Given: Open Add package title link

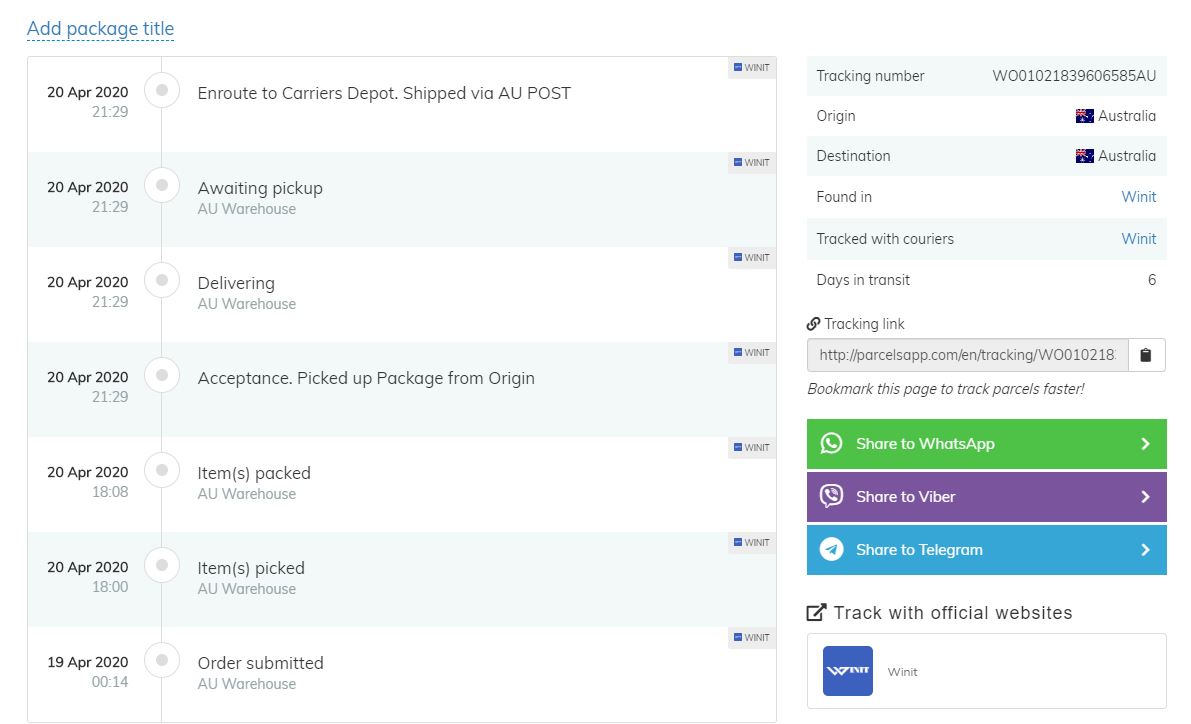Looking at the screenshot, I should coord(100,29).
